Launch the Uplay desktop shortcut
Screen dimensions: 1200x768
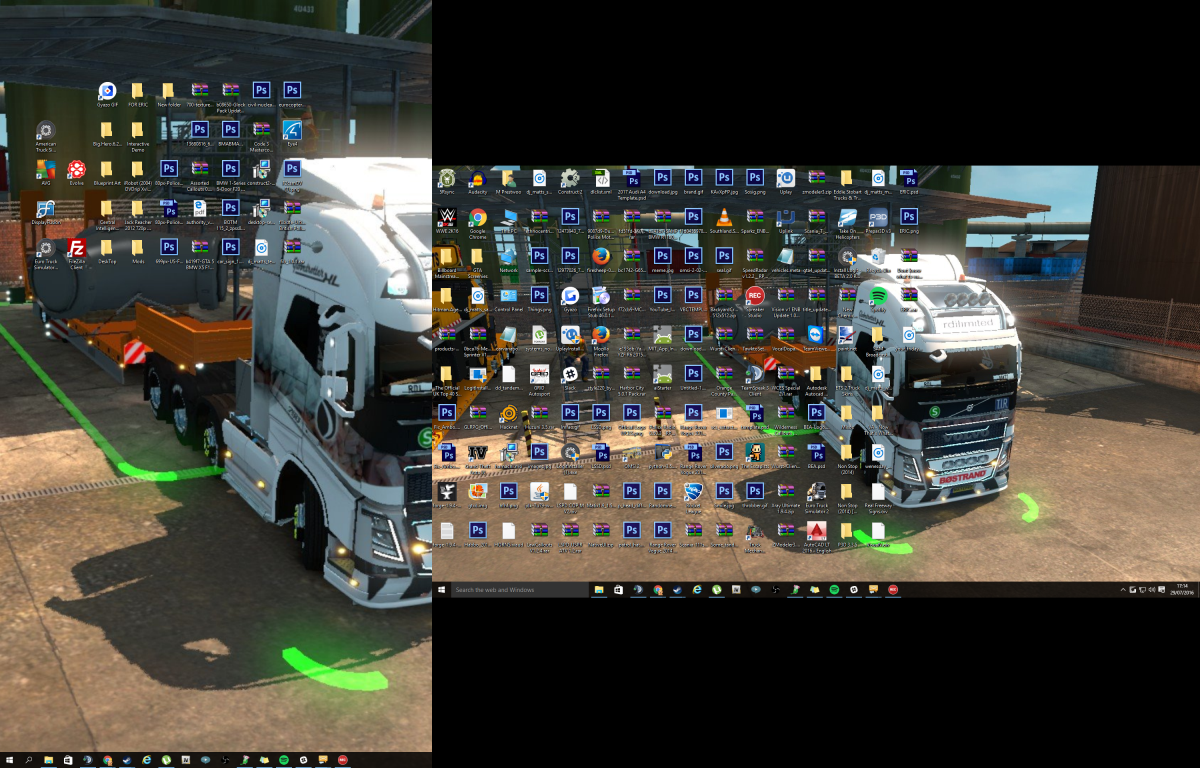[786, 178]
